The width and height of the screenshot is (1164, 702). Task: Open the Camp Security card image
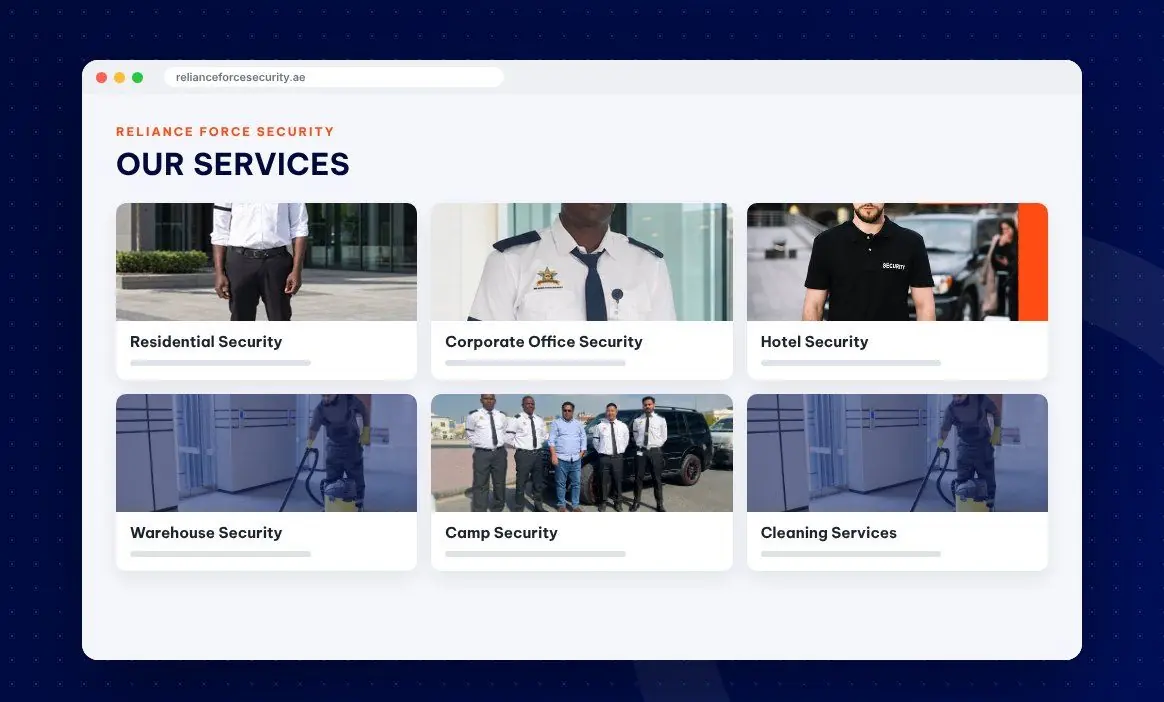pos(581,453)
